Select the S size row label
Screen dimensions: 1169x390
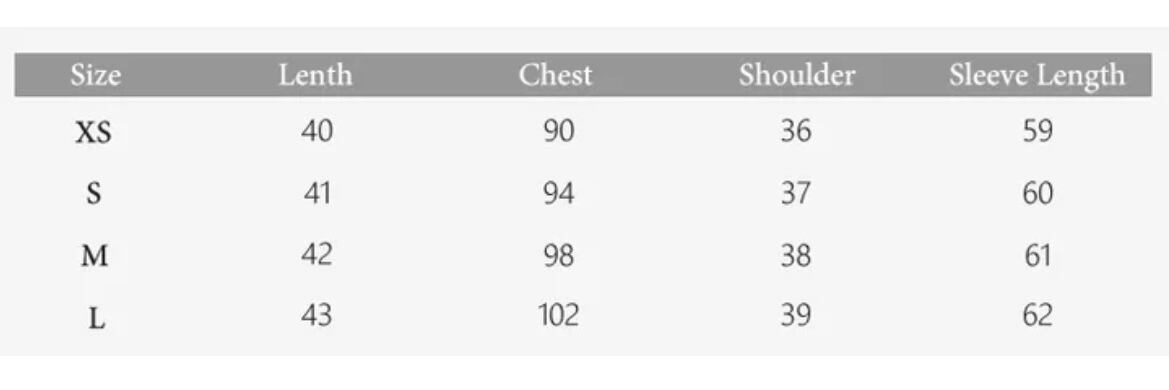[x=93, y=195]
